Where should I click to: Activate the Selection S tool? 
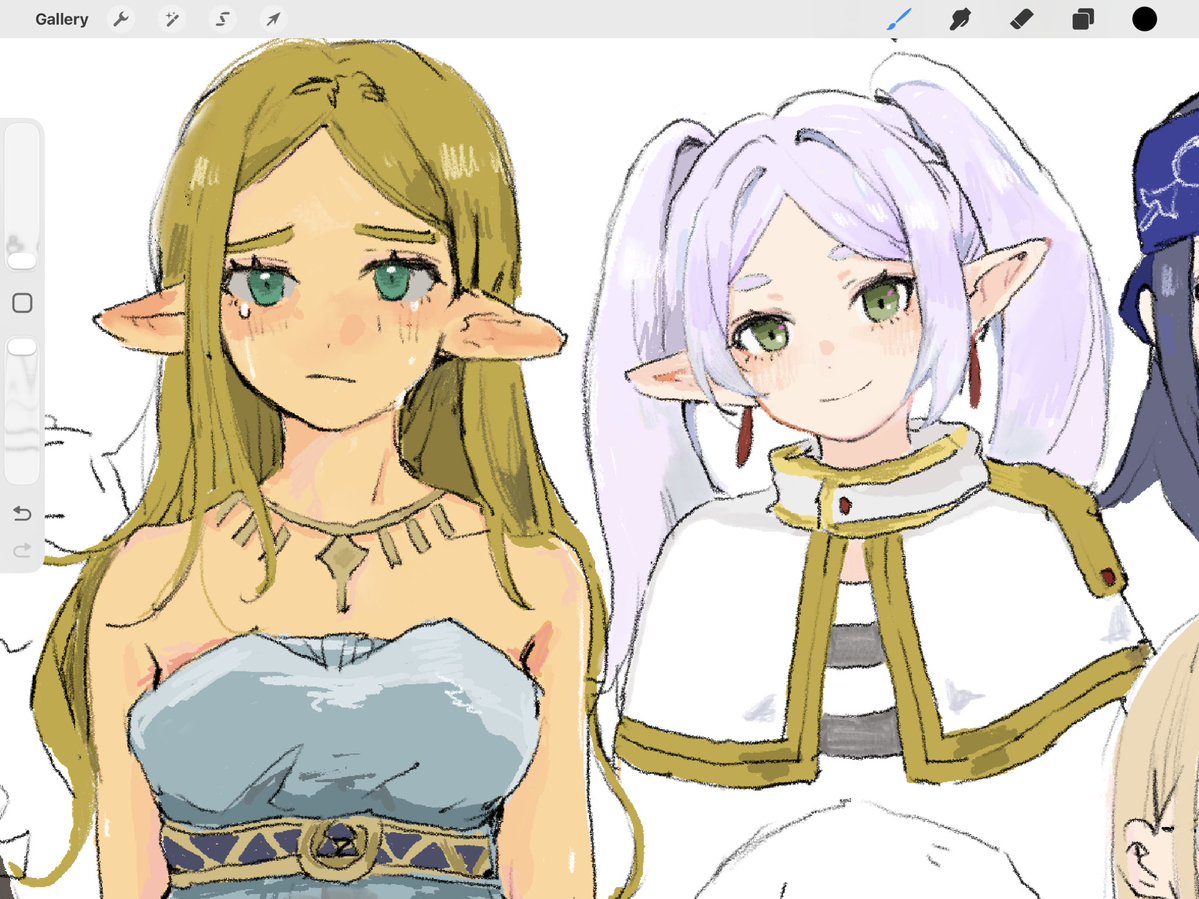223,19
